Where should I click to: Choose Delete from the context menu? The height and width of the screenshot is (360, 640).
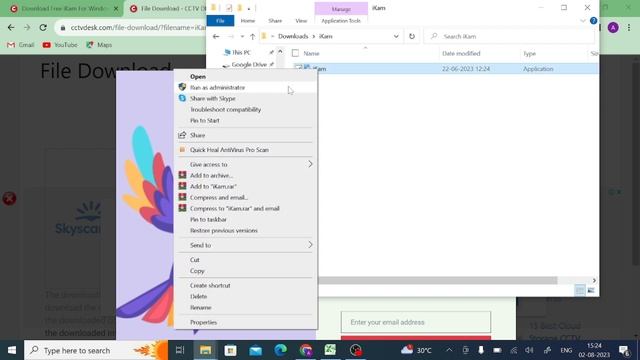[x=246, y=297]
